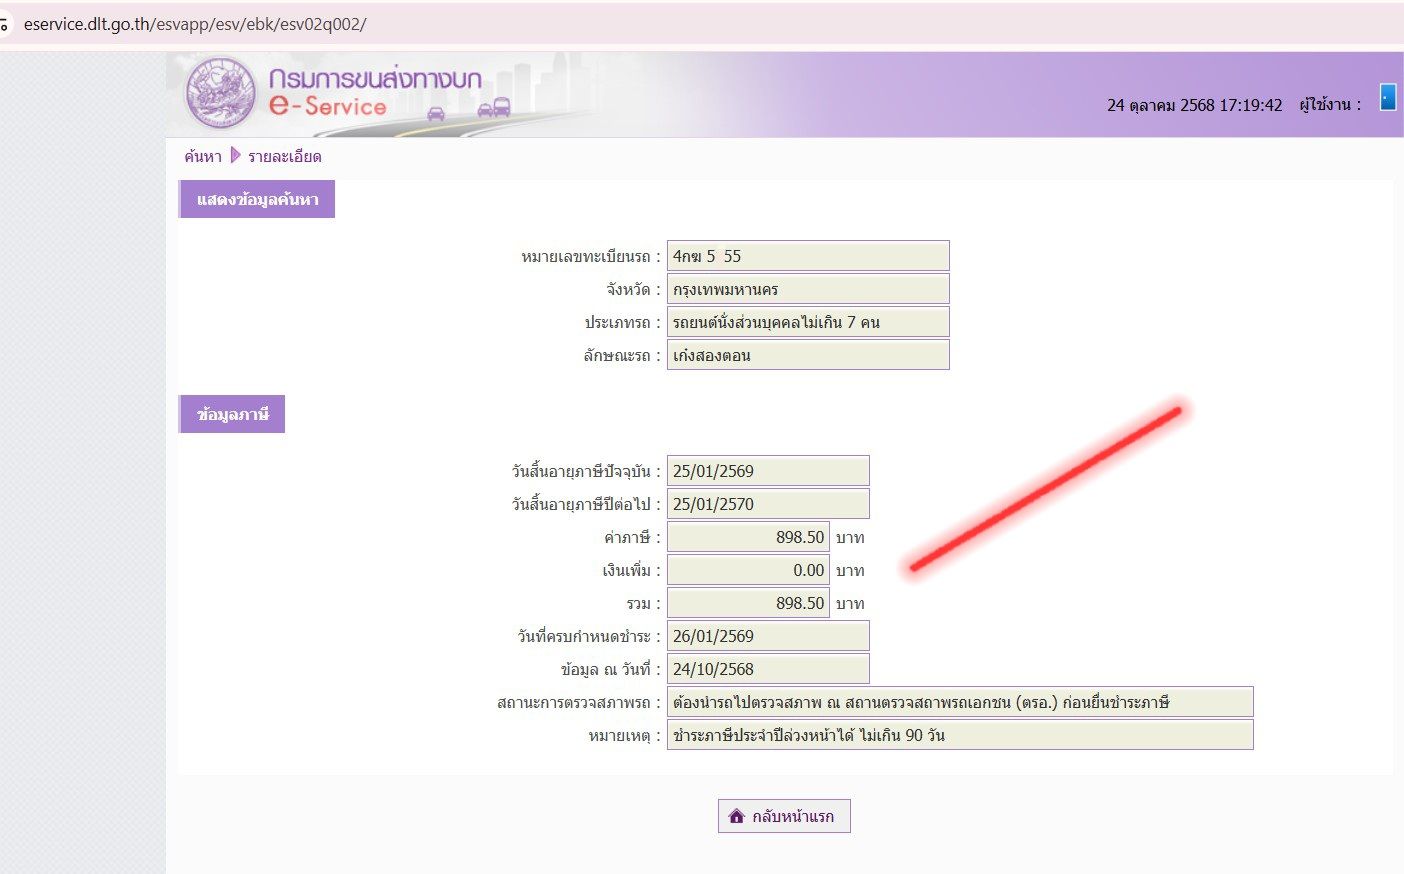
Task: Click the จังหวัด field showing กรุงเทพมหานคร
Action: point(807,289)
